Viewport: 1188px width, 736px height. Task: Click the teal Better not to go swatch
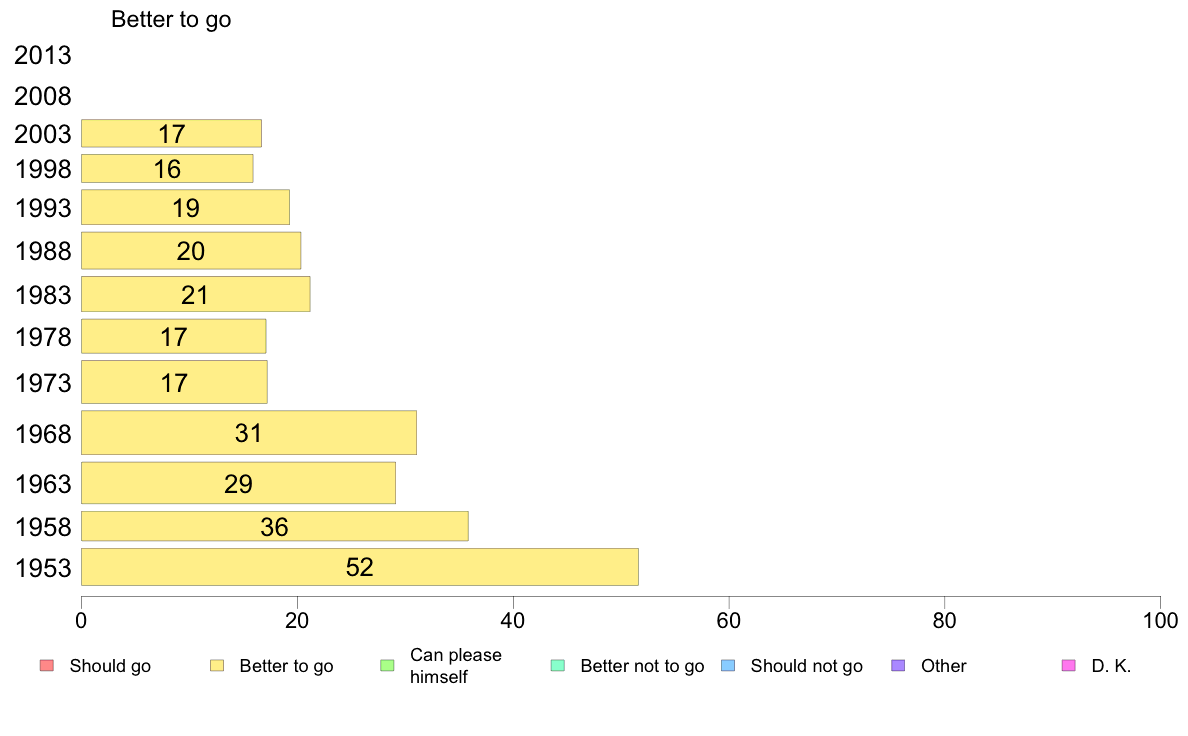[x=557, y=666]
